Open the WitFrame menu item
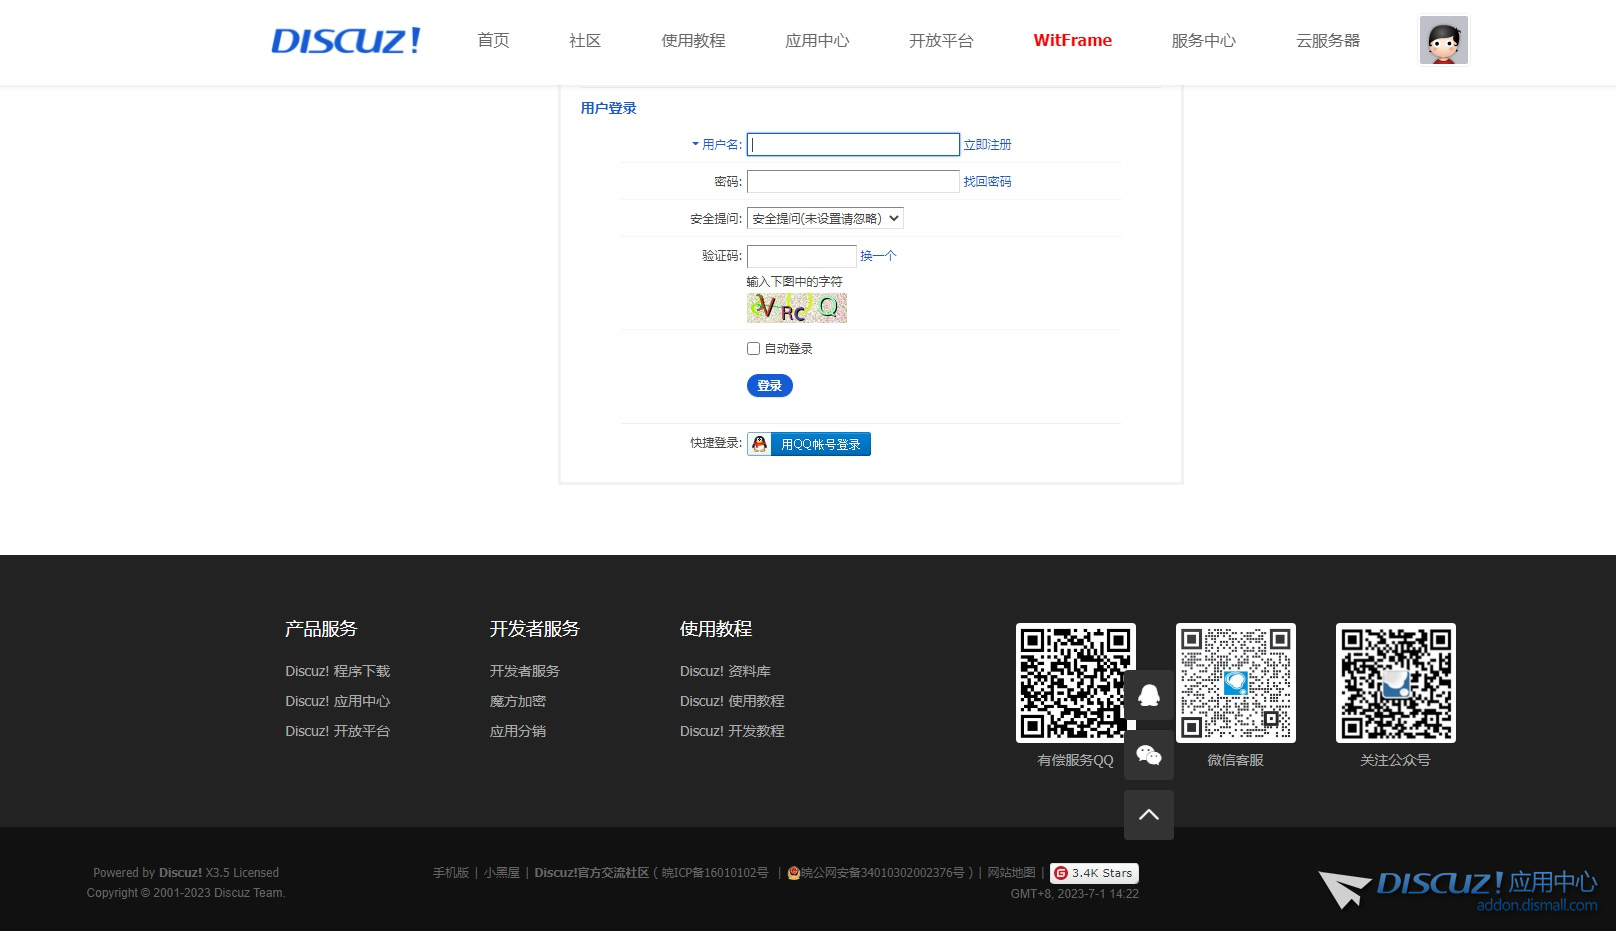The height and width of the screenshot is (931, 1616). click(x=1071, y=41)
